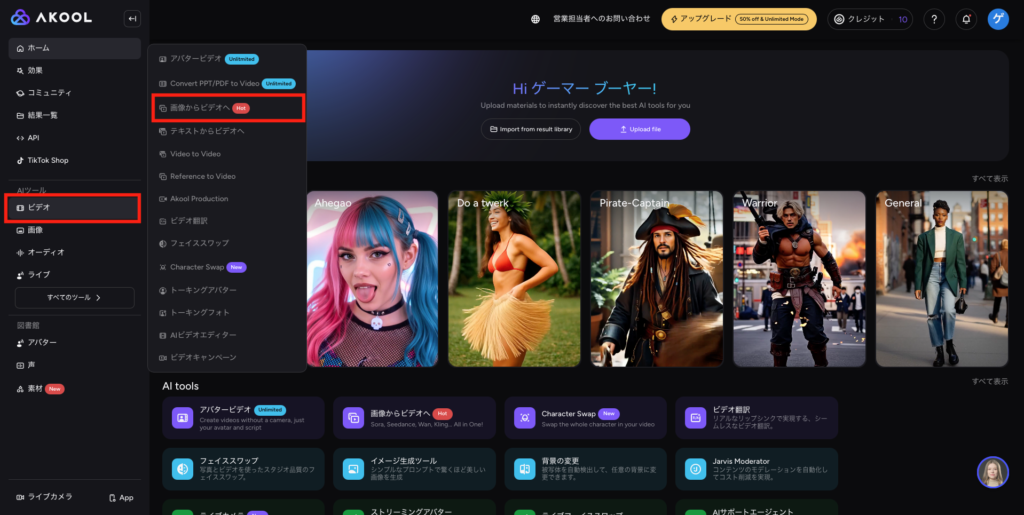This screenshot has height=515, width=1024.
Task: Open App link at sidebar bottom
Action: click(121, 497)
